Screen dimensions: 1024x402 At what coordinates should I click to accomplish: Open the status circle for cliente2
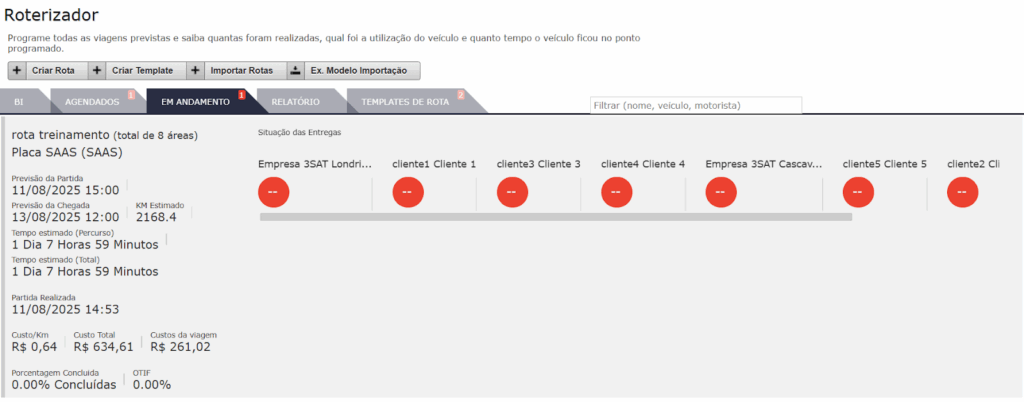point(962,192)
